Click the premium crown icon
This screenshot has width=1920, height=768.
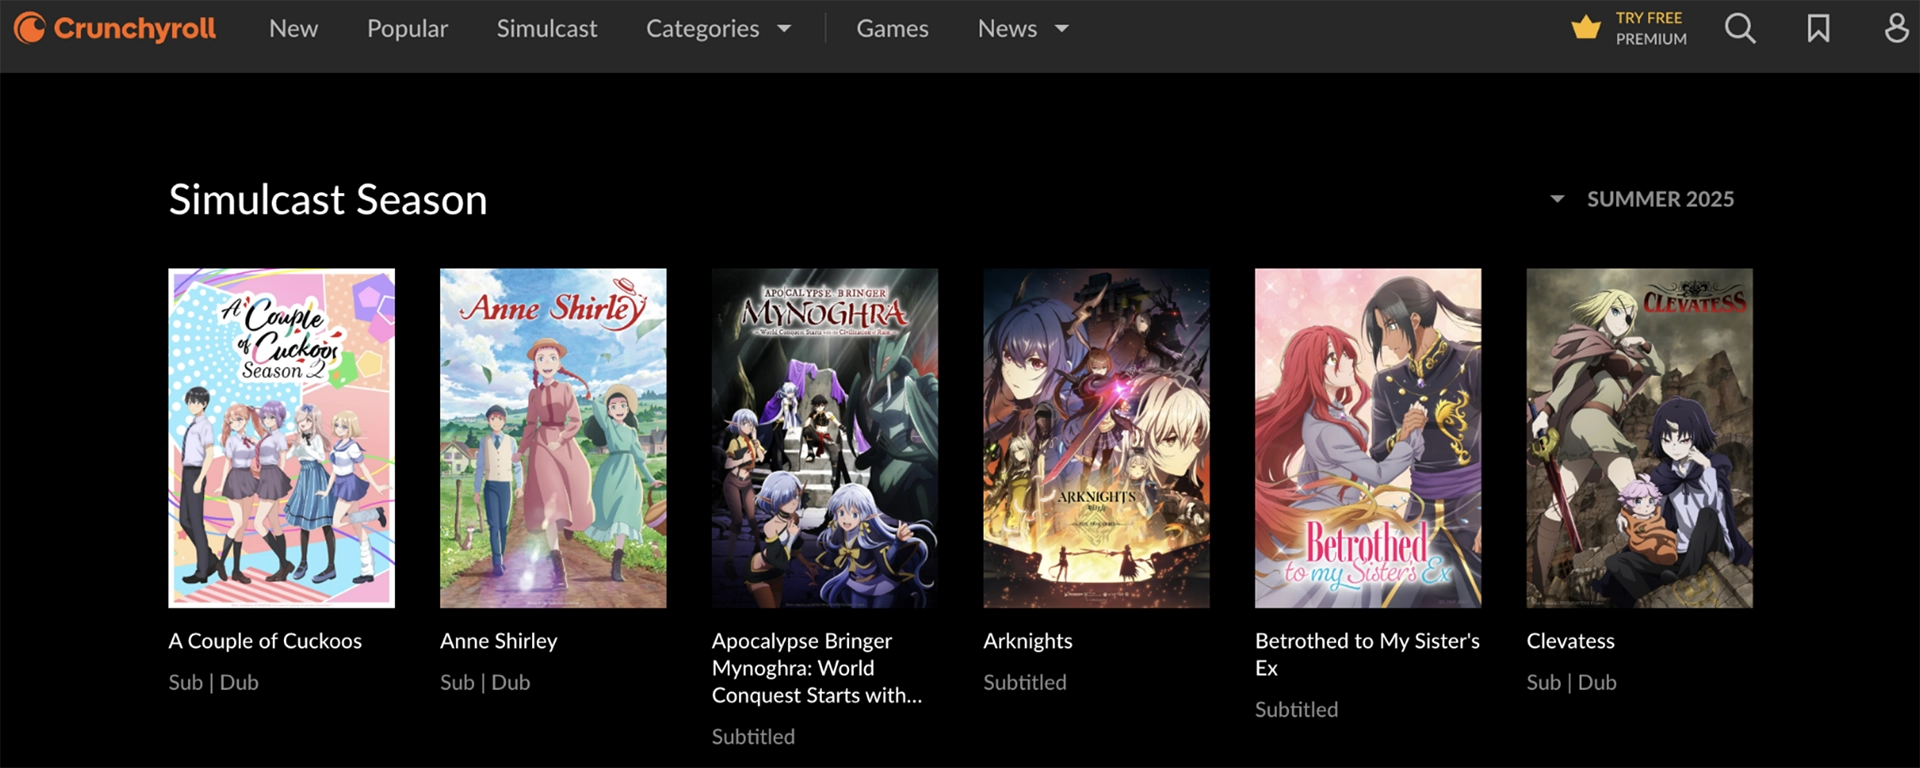coord(1586,28)
